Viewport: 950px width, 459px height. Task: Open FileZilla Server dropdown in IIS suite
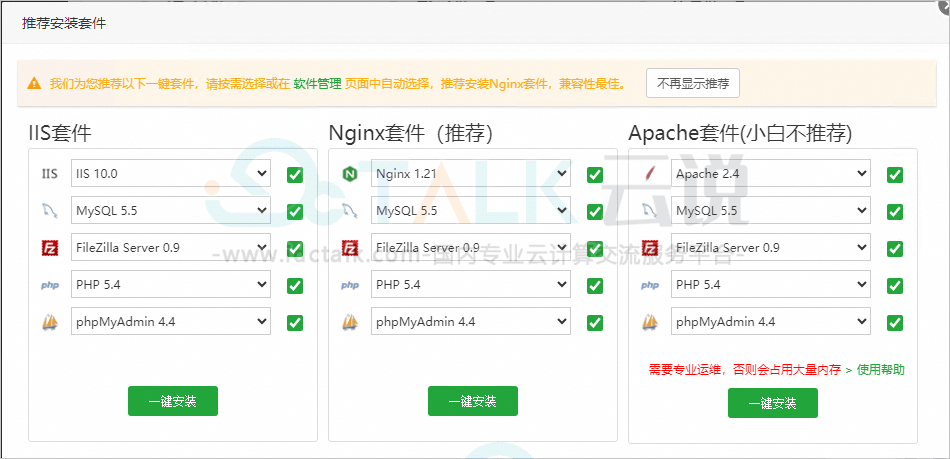coord(171,247)
